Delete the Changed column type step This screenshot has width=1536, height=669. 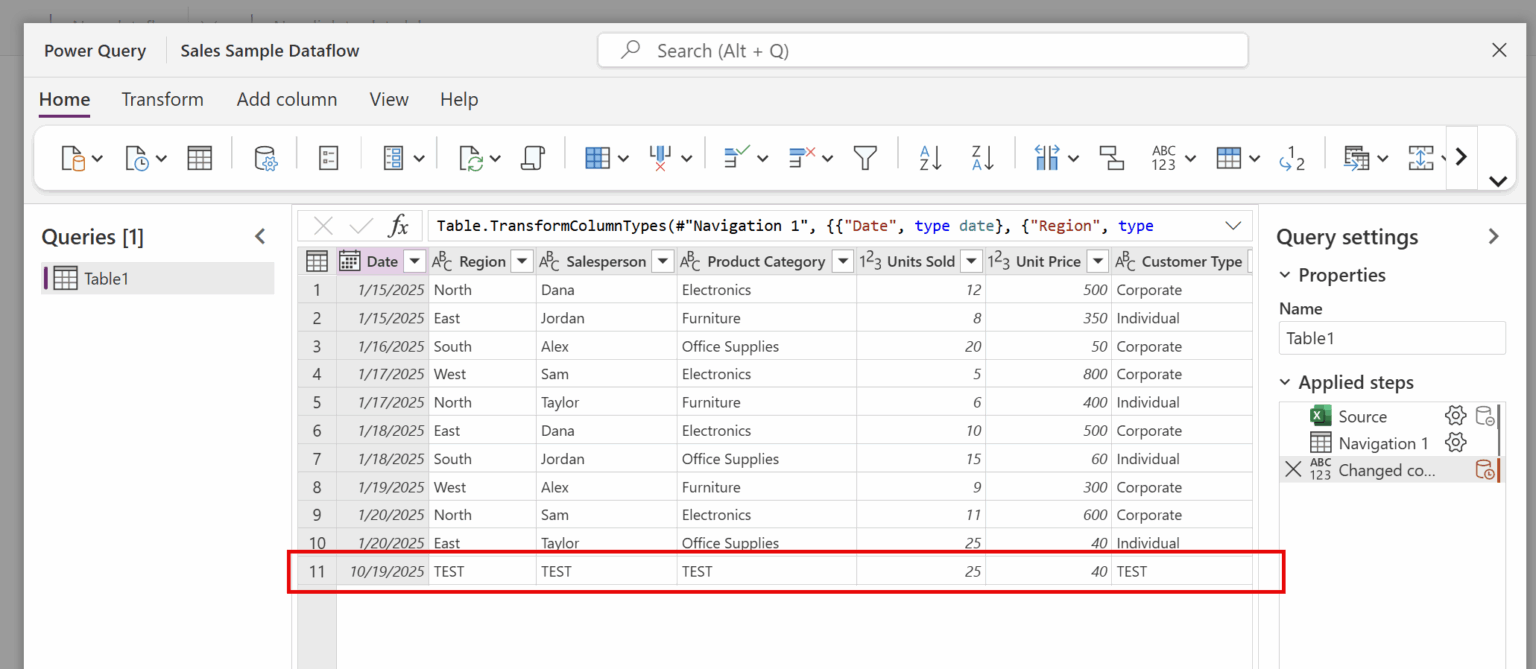click(1293, 470)
